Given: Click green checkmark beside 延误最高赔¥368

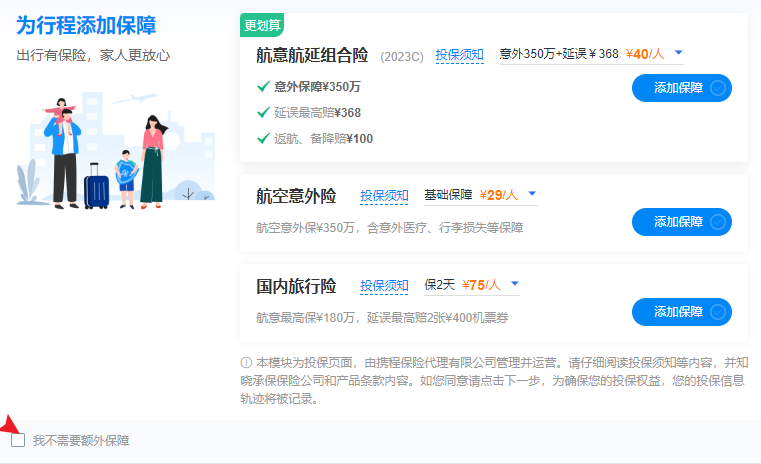Looking at the screenshot, I should 263,113.
